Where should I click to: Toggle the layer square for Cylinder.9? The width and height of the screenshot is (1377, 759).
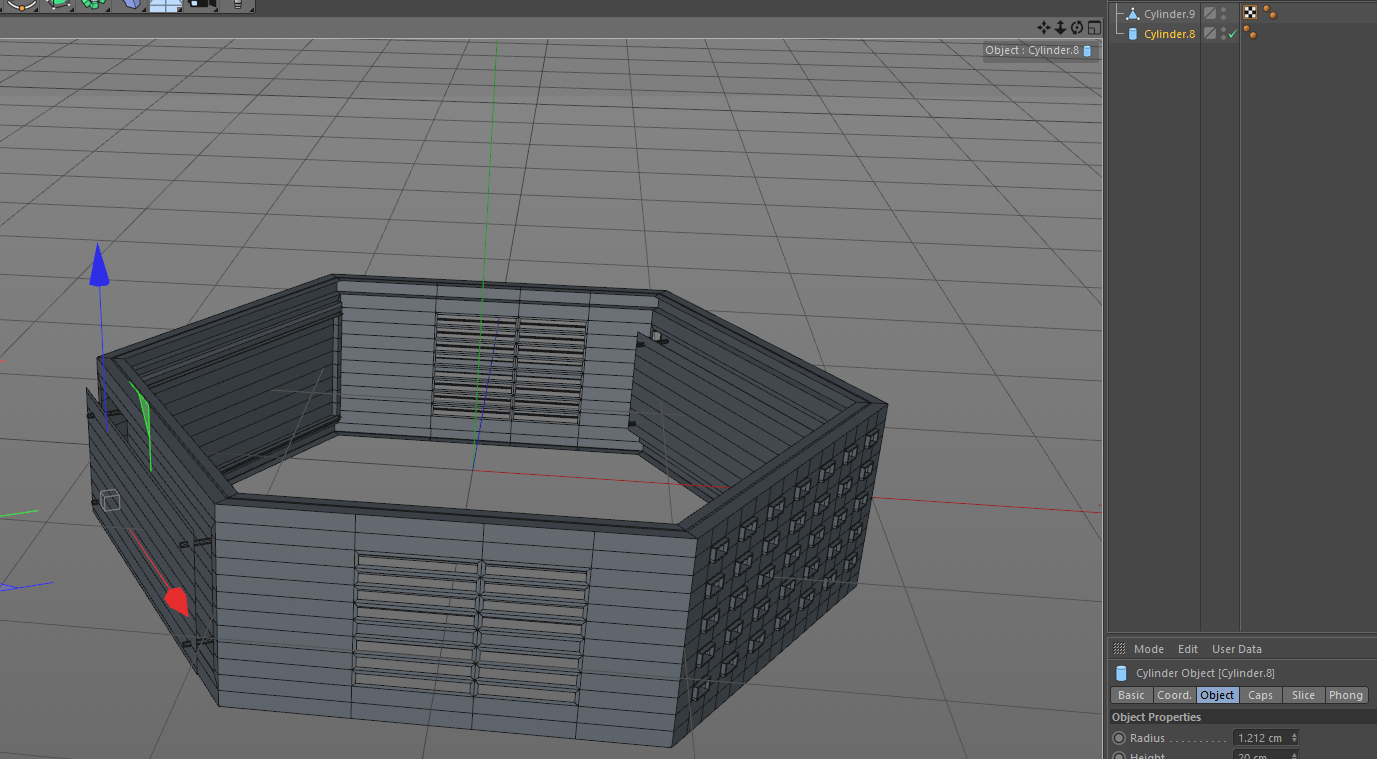tap(1210, 14)
